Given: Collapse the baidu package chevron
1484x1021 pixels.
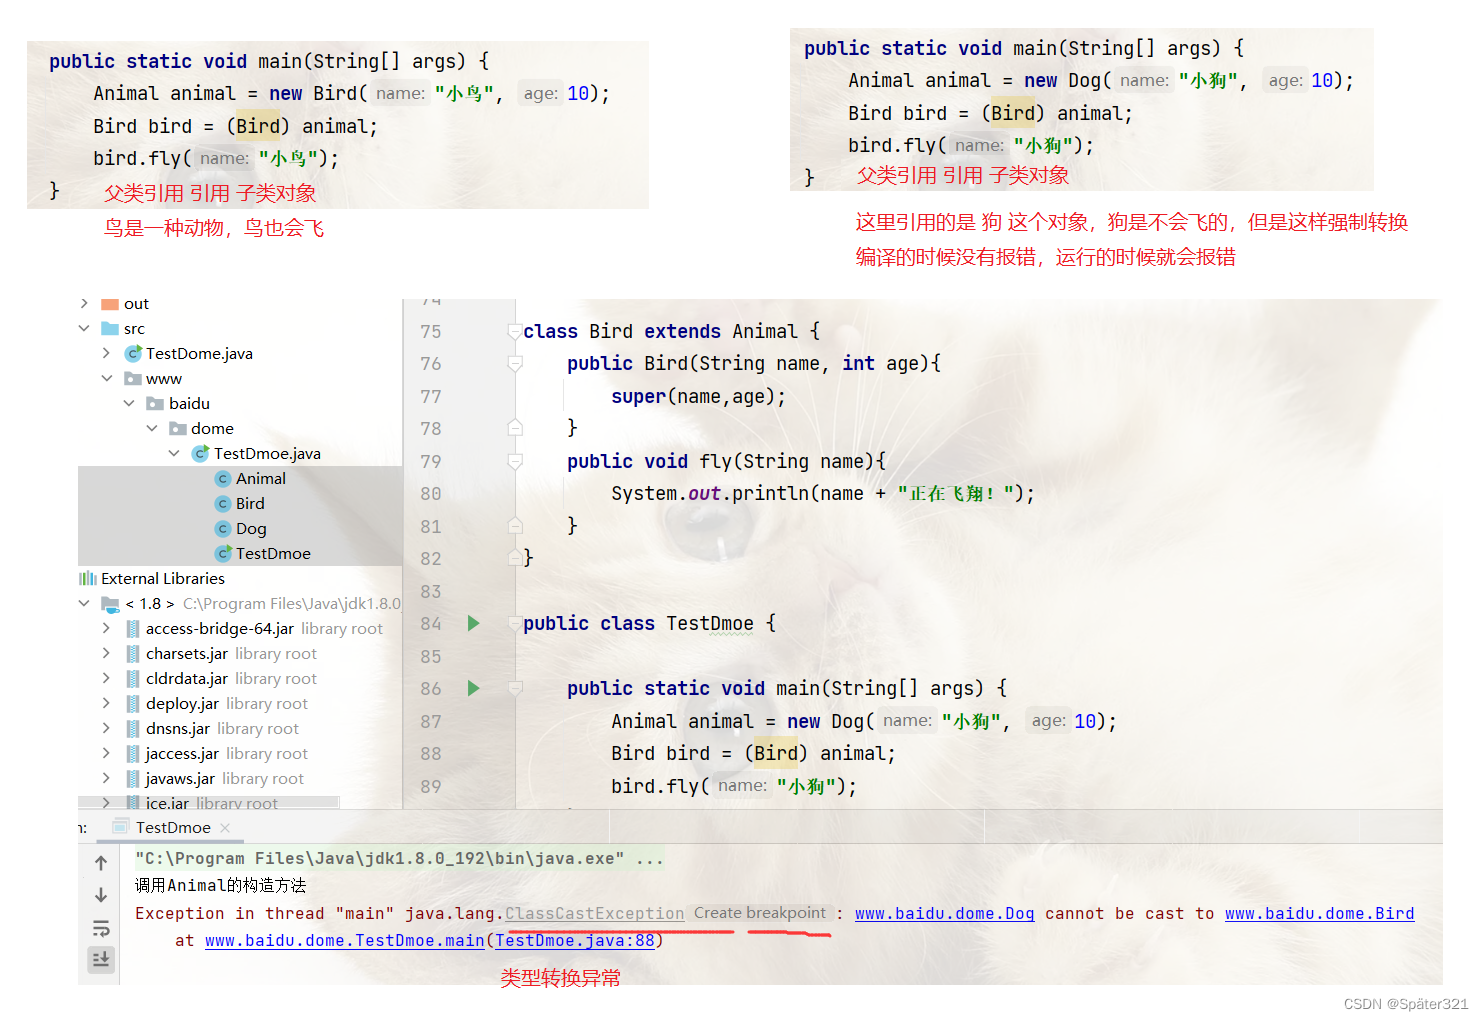Looking at the screenshot, I should [129, 404].
